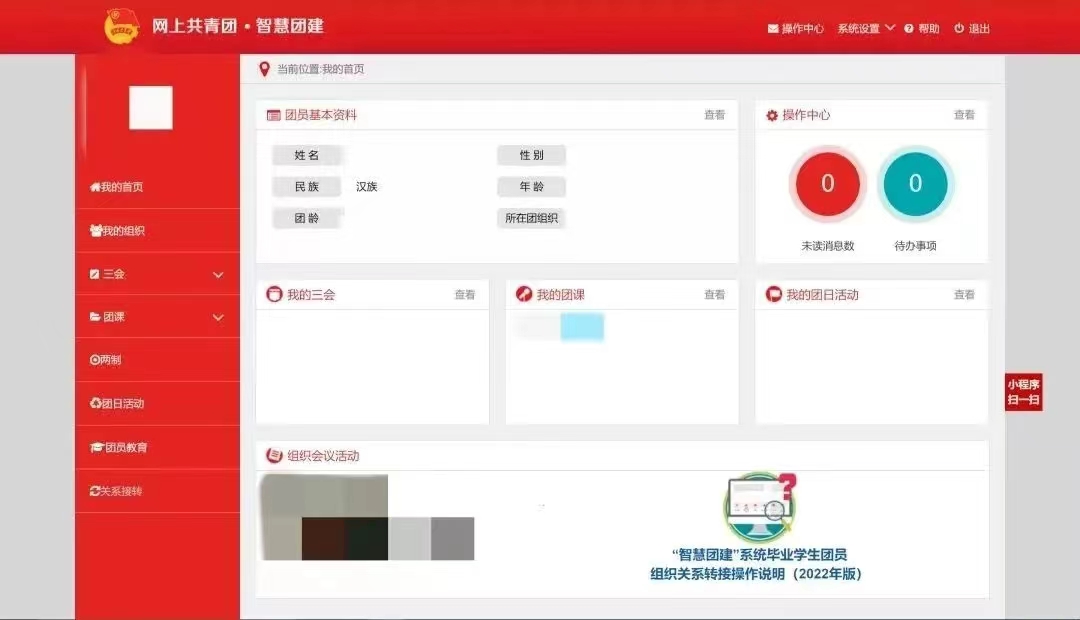Click the teal 待办事项 counter circle
The width and height of the screenshot is (1080, 620).
point(915,184)
